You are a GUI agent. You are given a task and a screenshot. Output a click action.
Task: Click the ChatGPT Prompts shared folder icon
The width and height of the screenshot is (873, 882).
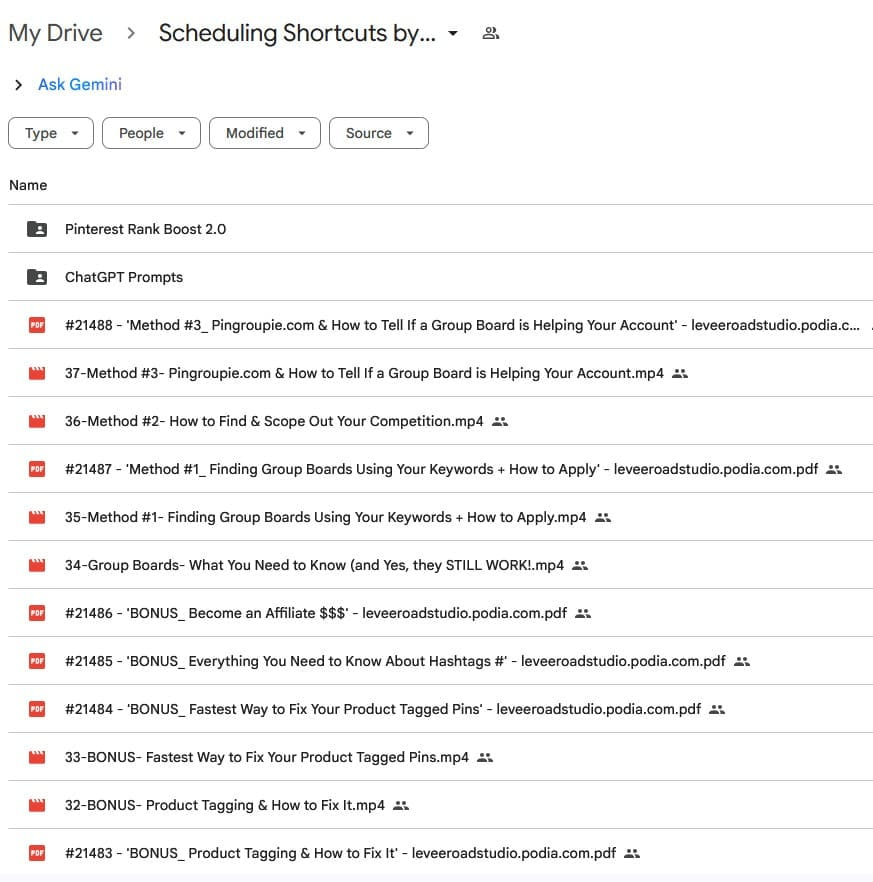[x=37, y=277]
